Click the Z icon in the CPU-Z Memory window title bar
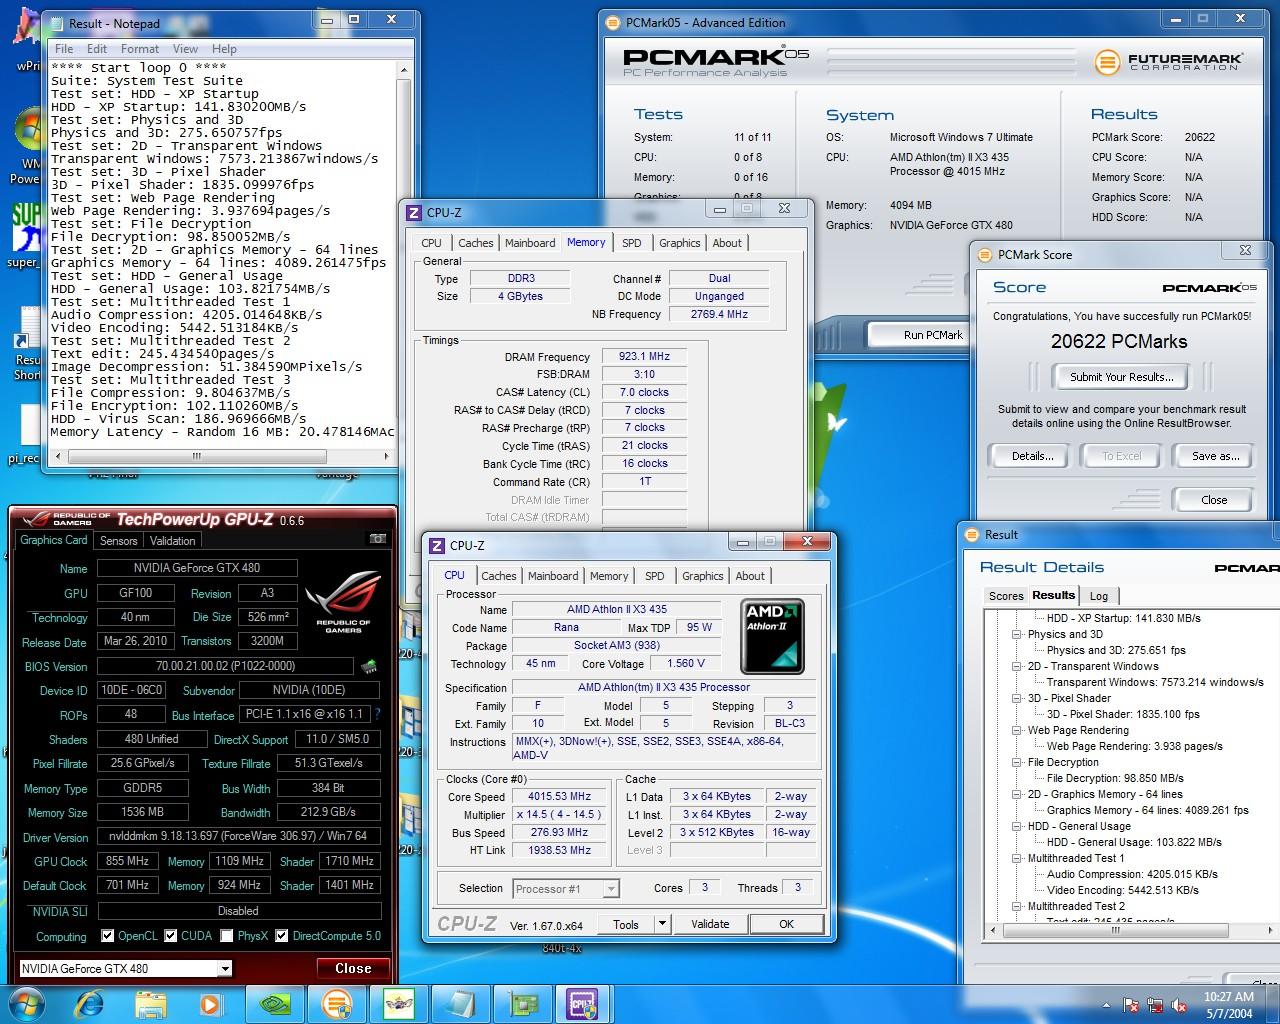The width and height of the screenshot is (1280, 1024). pos(414,212)
